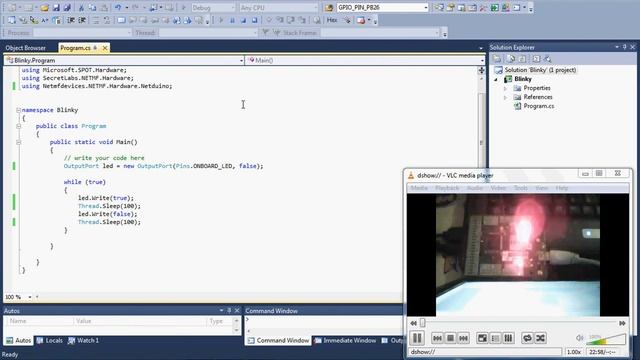Pause playback in VLC media player

coord(417,338)
